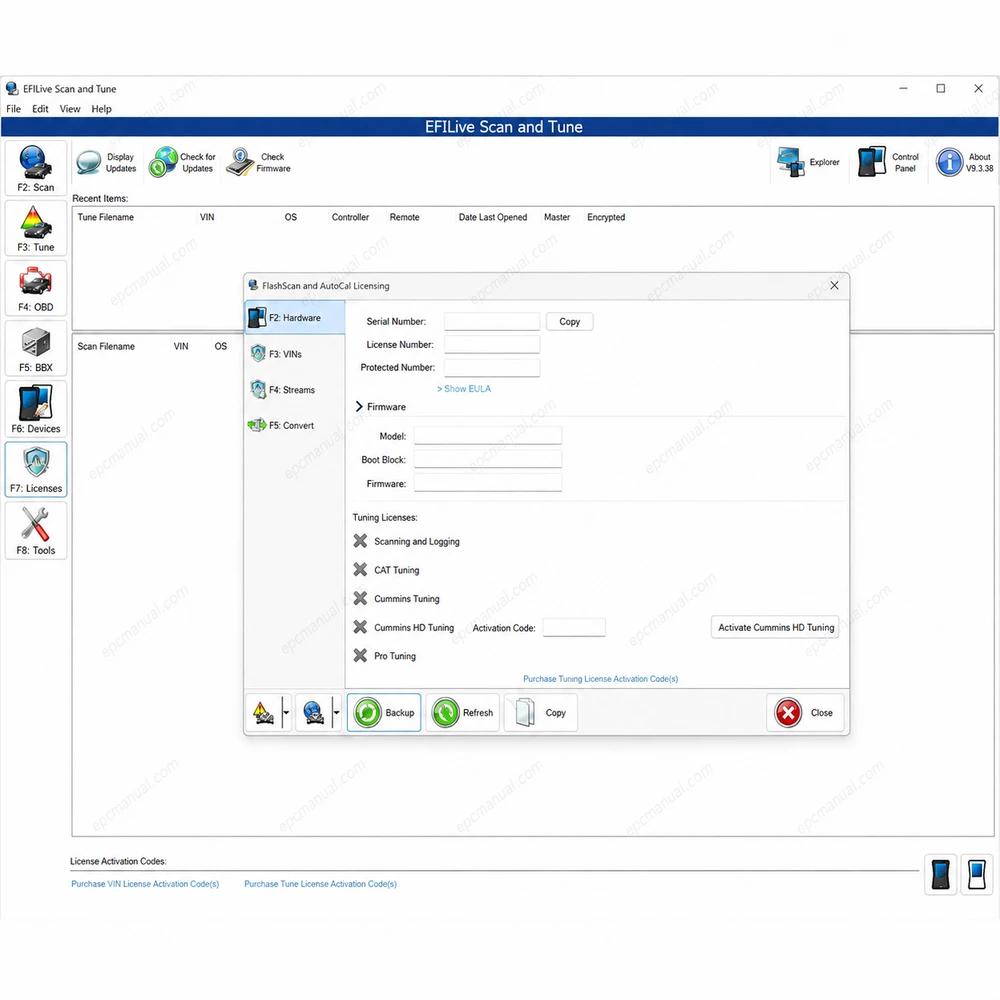
Task: Select the F2: Hardware tab in the licensing dialog
Action: click(295, 318)
